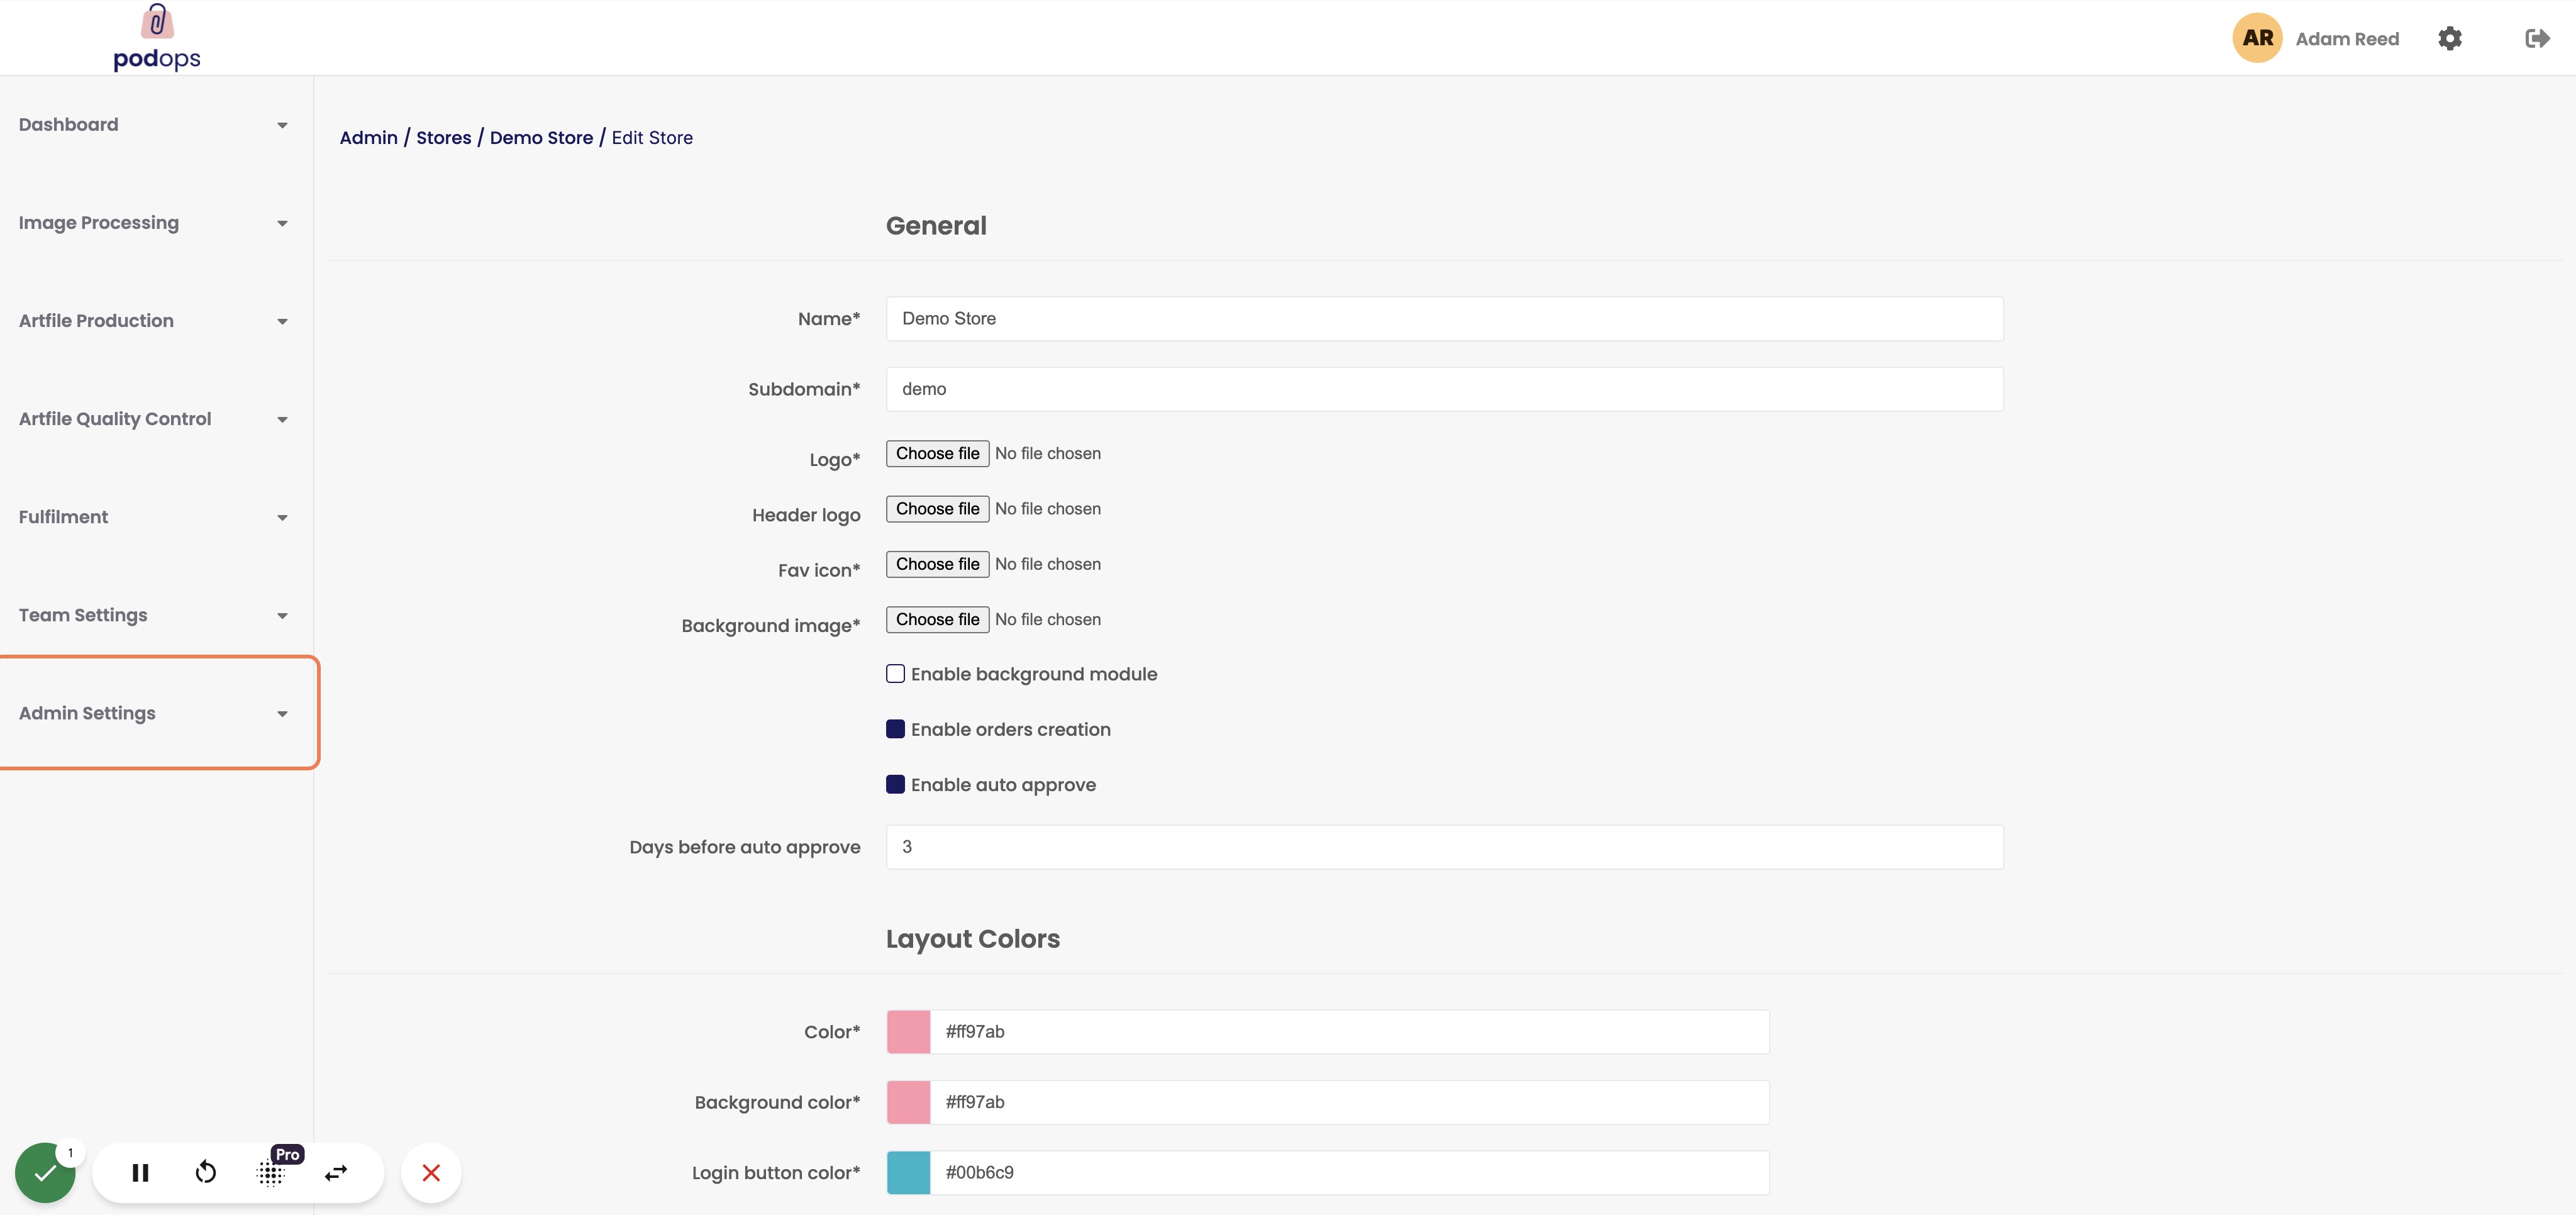Image resolution: width=2576 pixels, height=1215 pixels.
Task: Expand the Dashboard sidebar menu
Action: (156, 125)
